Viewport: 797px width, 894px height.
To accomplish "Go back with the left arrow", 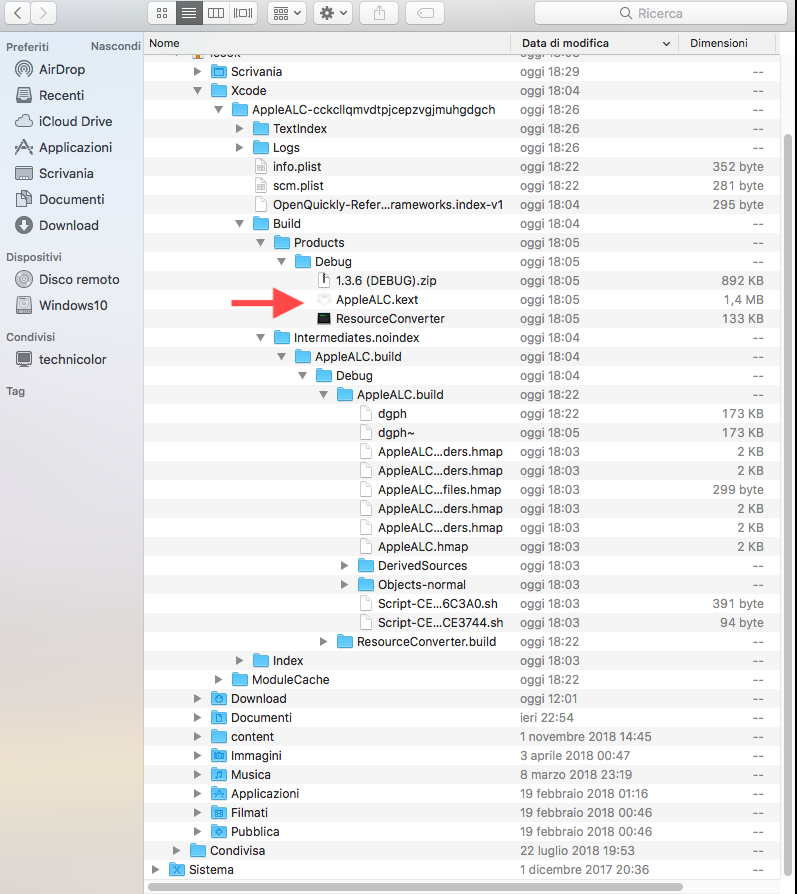I will coord(18,13).
